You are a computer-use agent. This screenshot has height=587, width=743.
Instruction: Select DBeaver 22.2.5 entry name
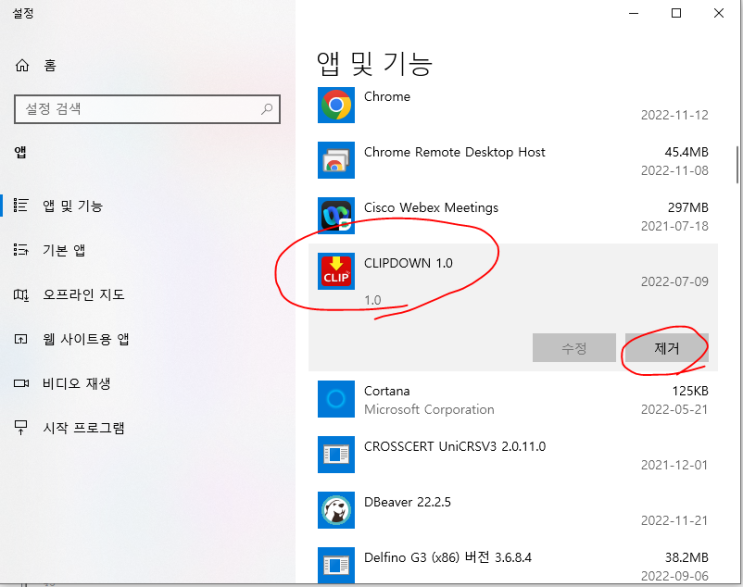[x=408, y=502]
